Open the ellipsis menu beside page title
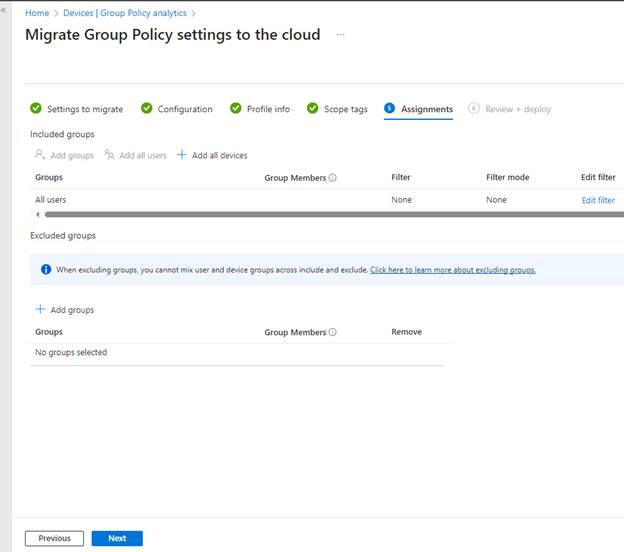Viewport: 624px width, 552px height. click(x=340, y=35)
